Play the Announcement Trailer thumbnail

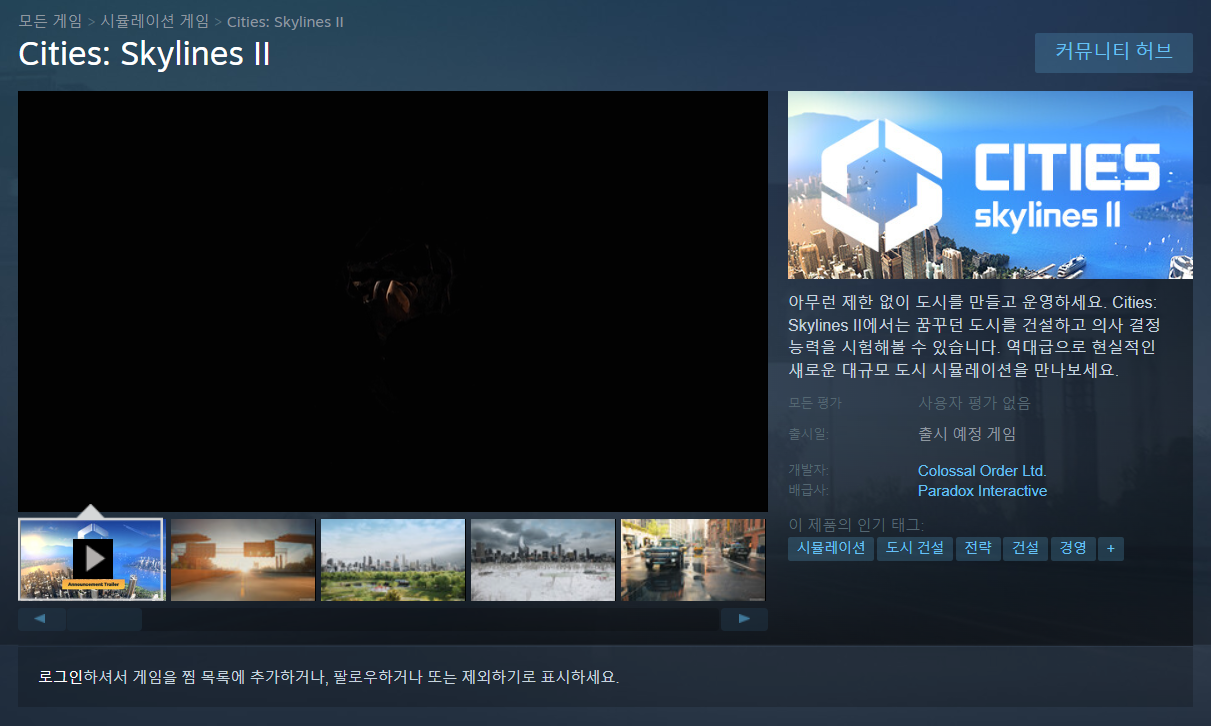coord(91,559)
